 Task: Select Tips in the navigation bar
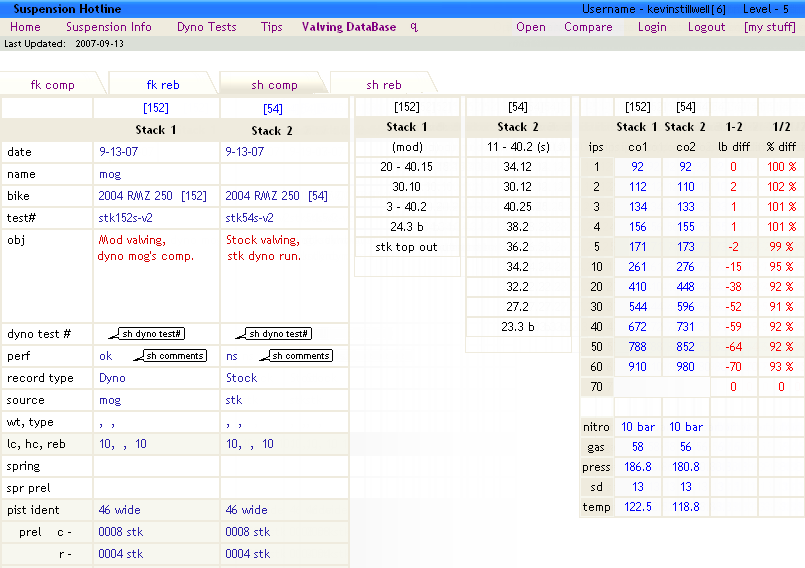pos(271,27)
